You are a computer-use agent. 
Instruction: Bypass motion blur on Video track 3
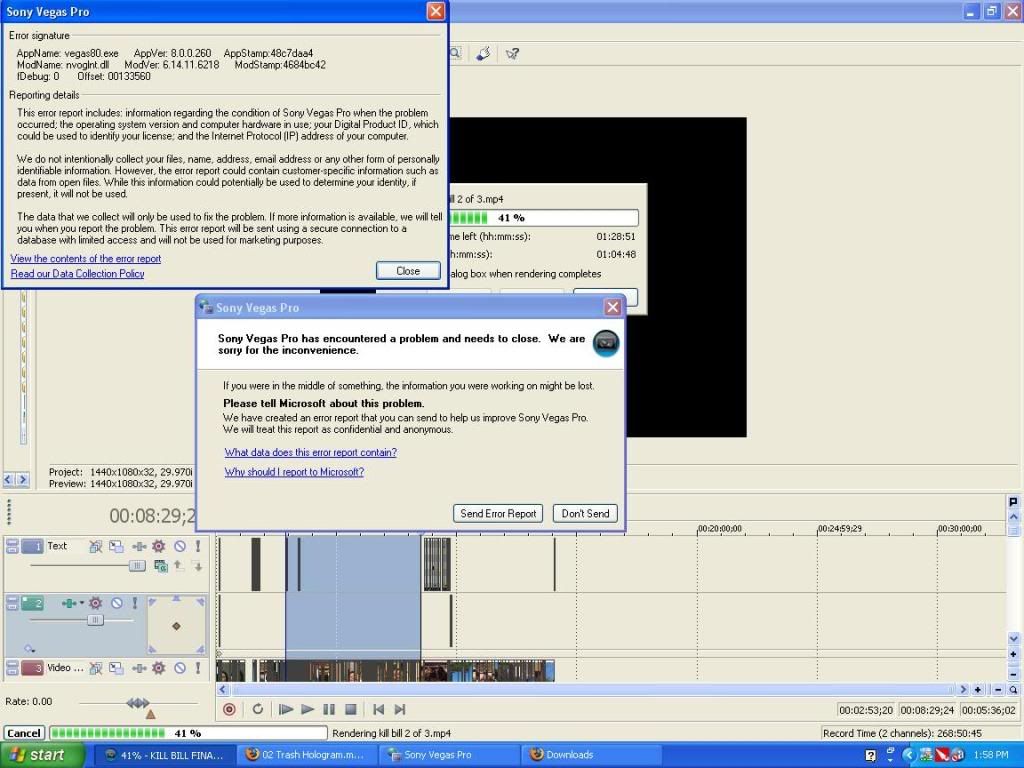click(x=95, y=667)
